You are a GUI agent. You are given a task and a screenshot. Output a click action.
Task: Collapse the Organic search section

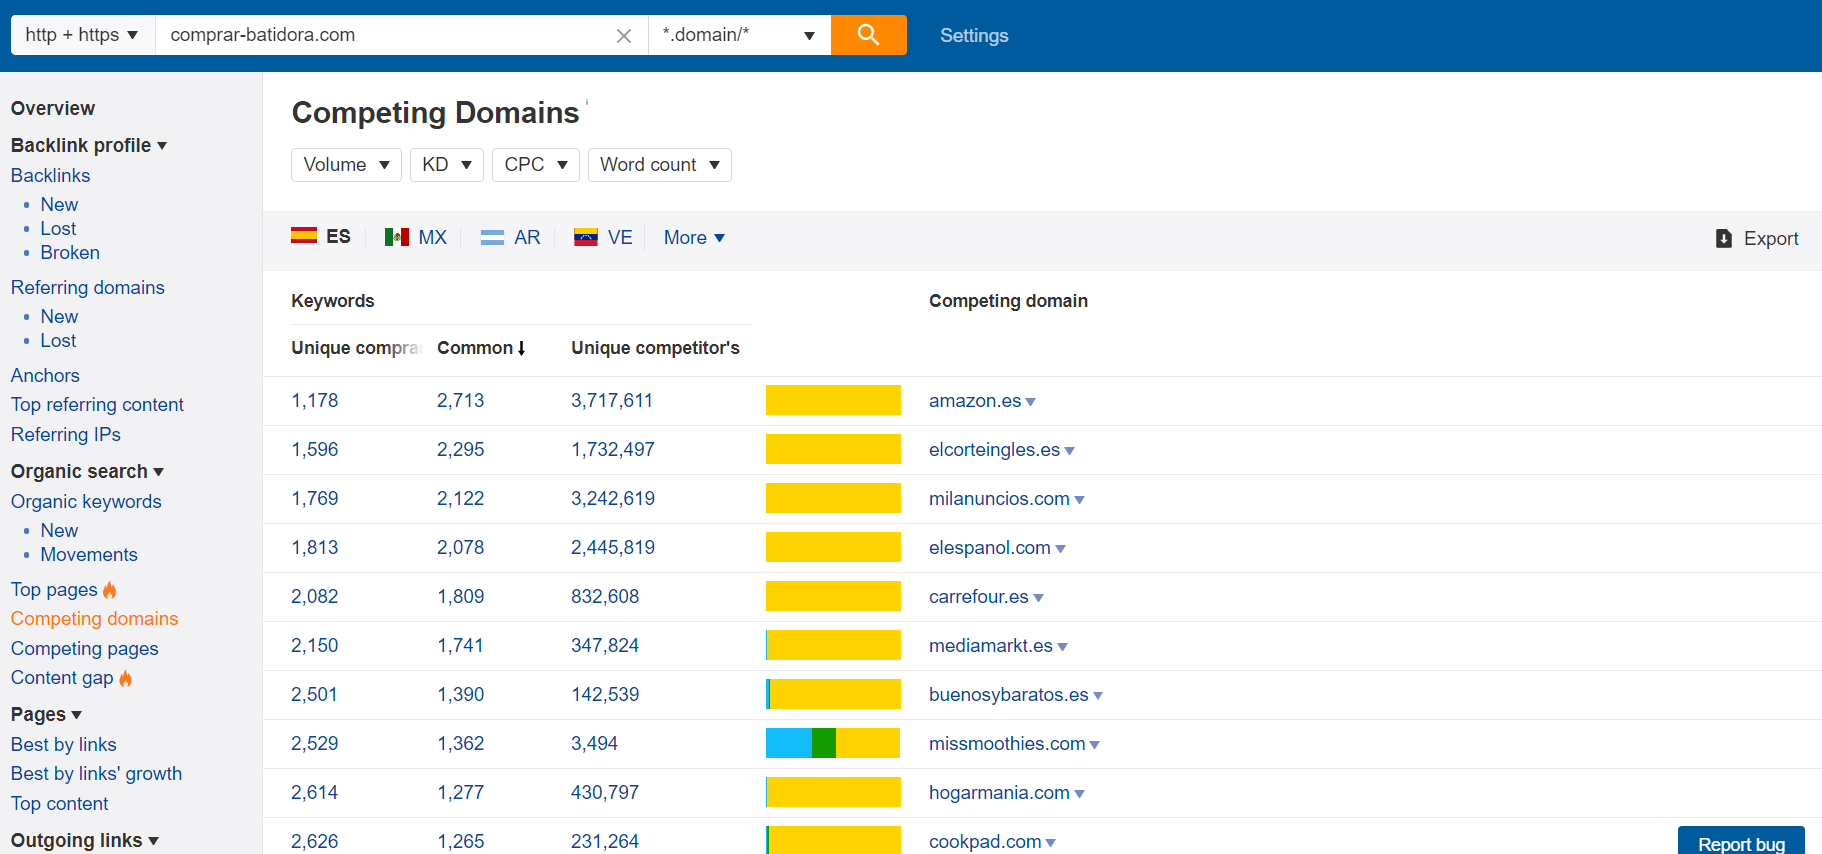point(87,471)
